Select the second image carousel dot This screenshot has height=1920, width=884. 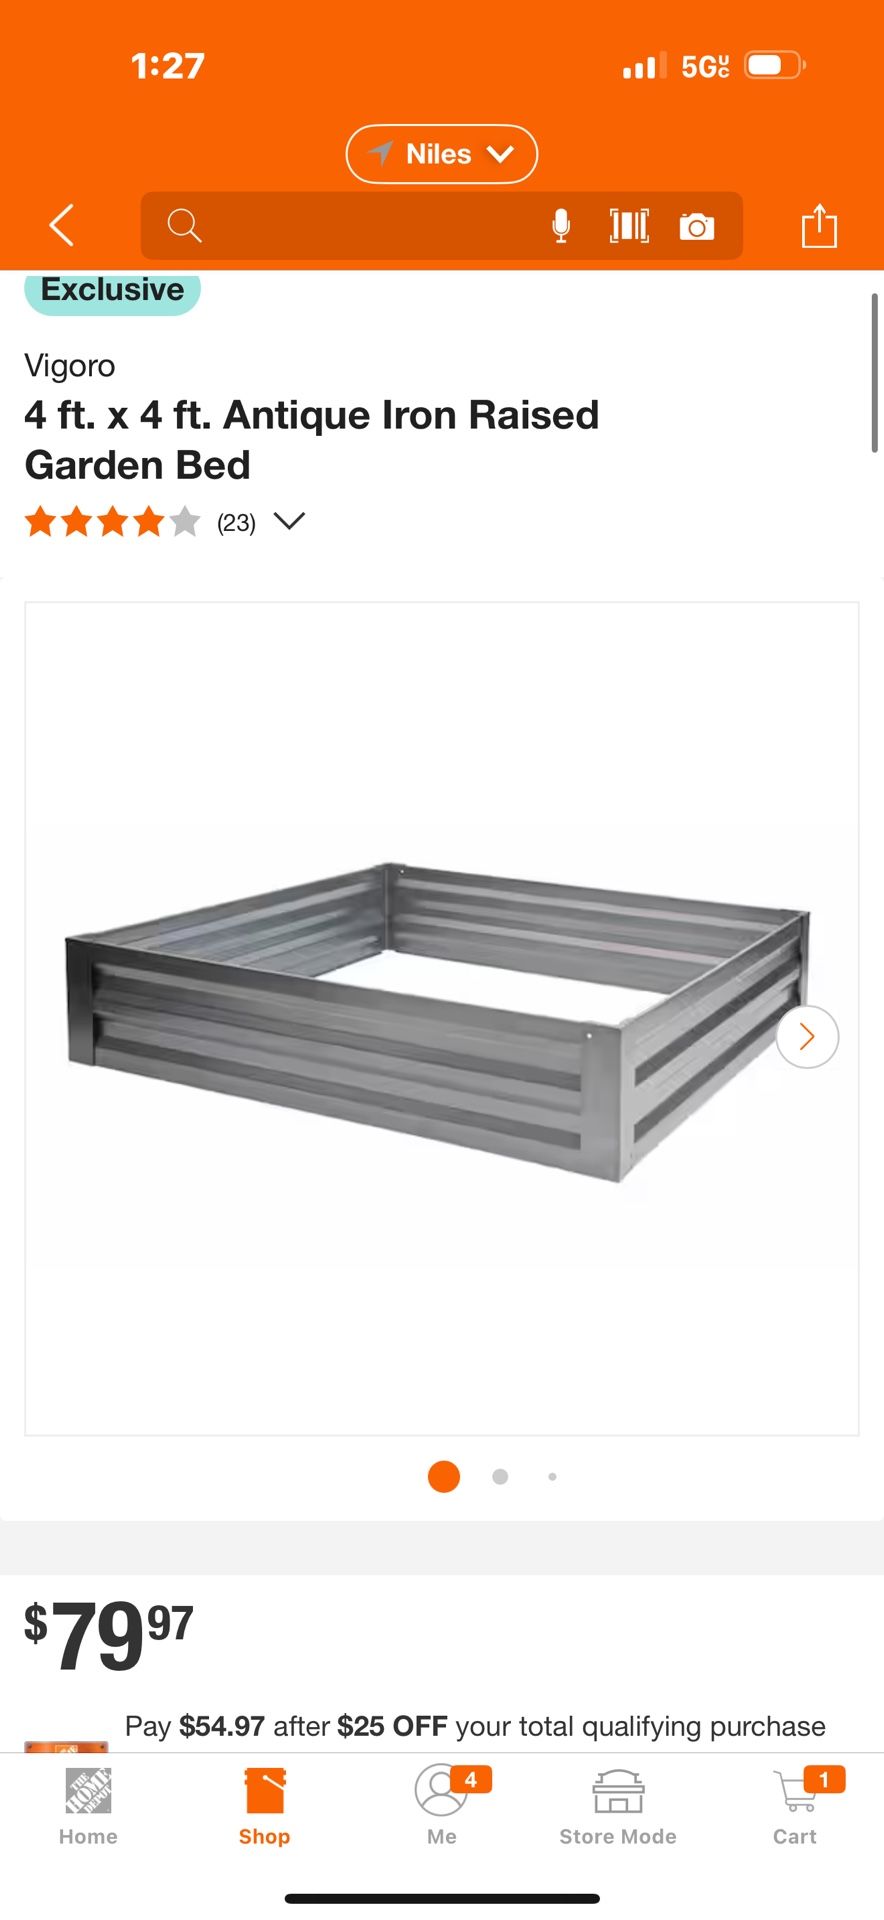point(500,1477)
